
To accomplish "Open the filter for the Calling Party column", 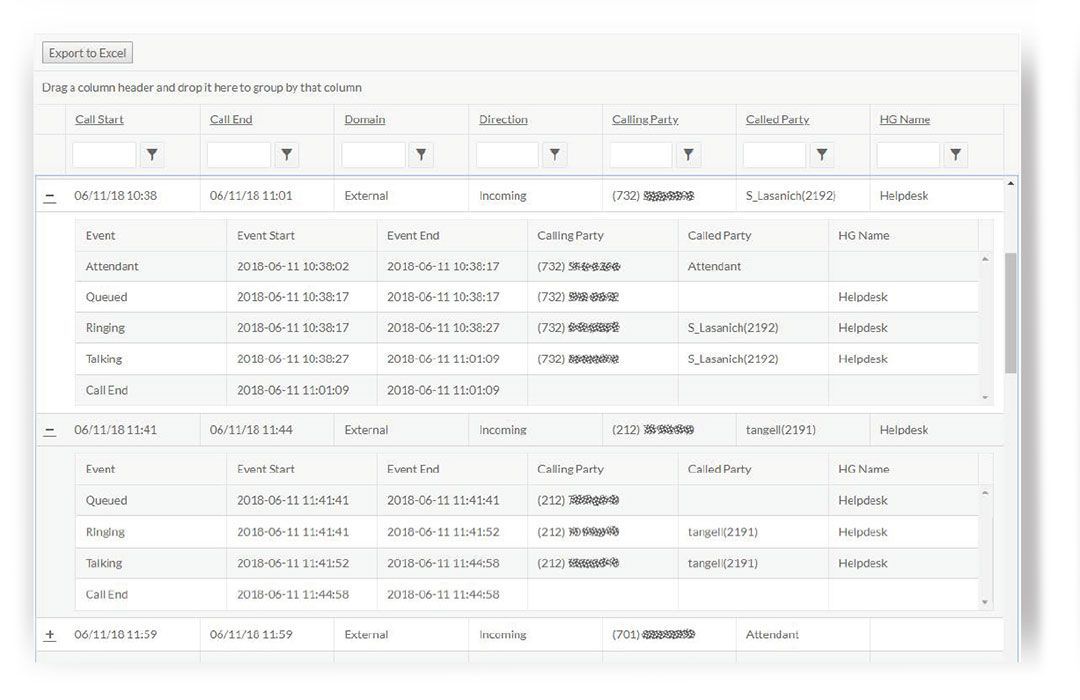I will point(688,155).
